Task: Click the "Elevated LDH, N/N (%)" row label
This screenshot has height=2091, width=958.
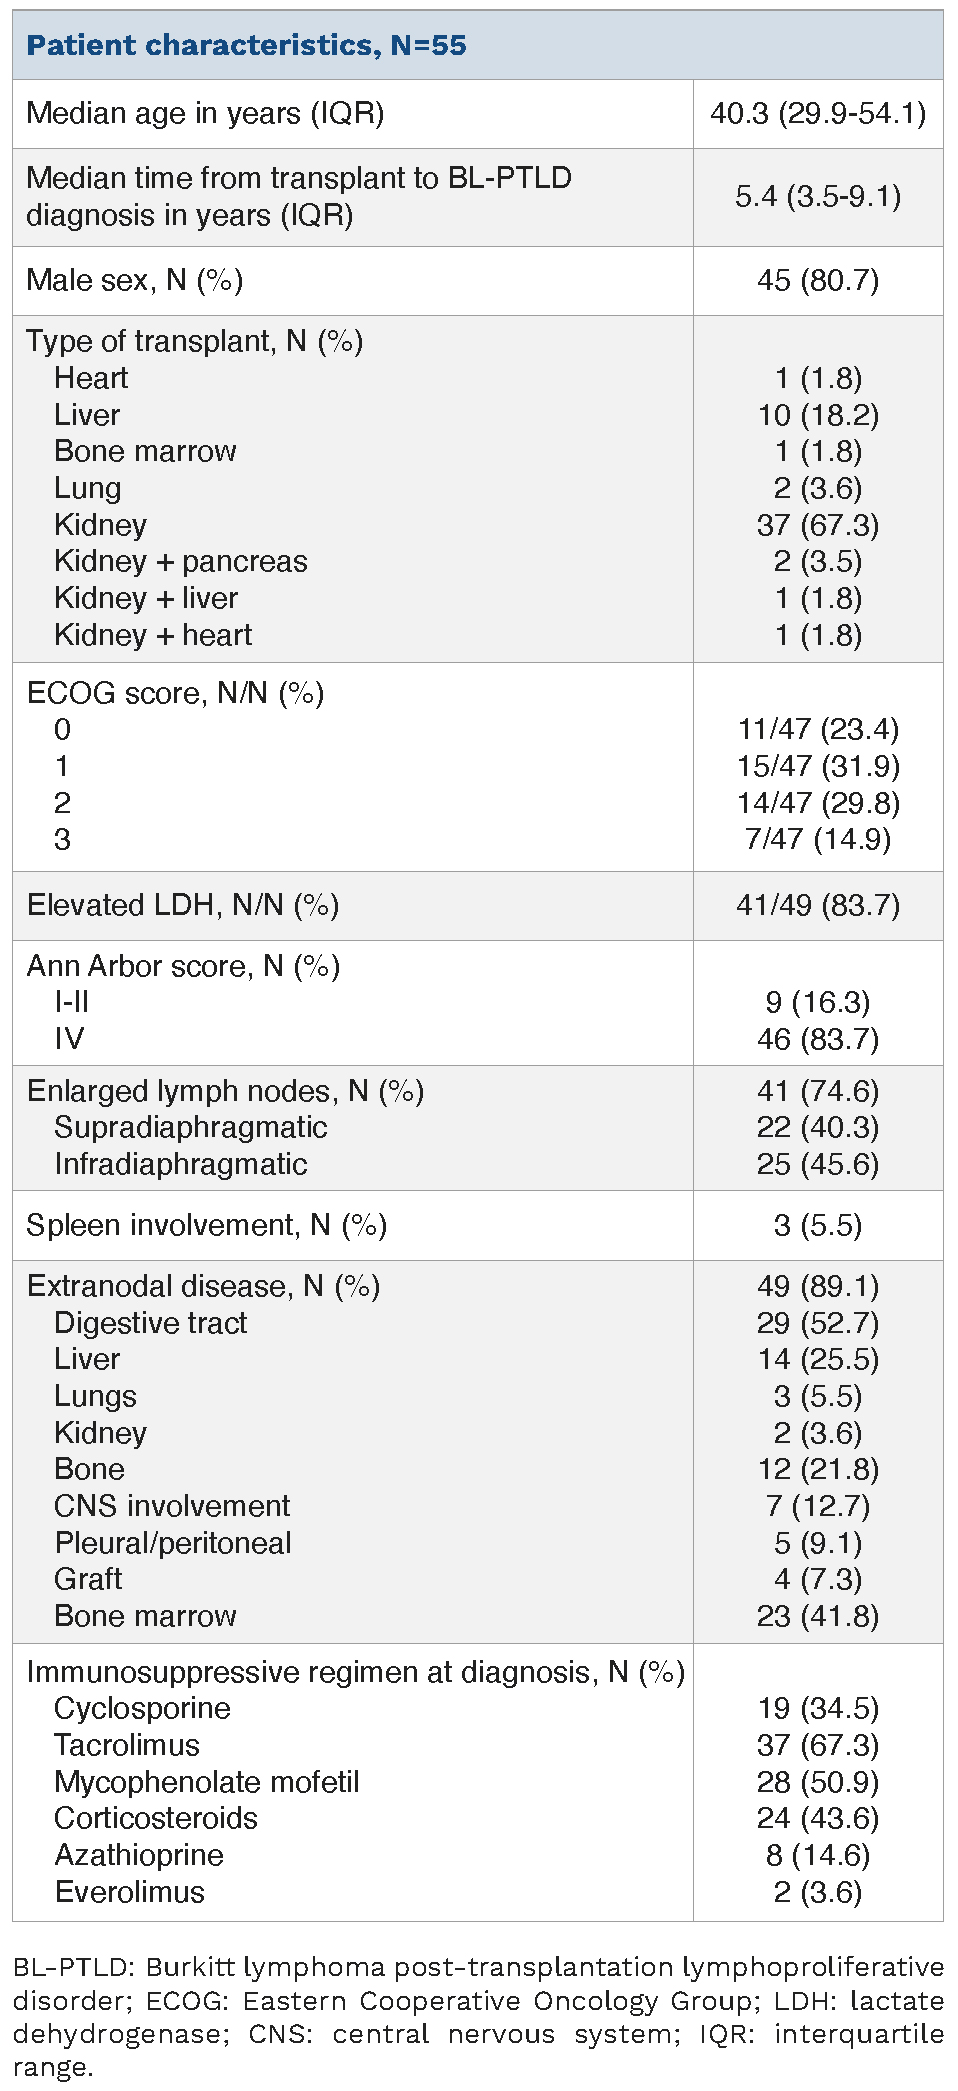Action: click(183, 905)
